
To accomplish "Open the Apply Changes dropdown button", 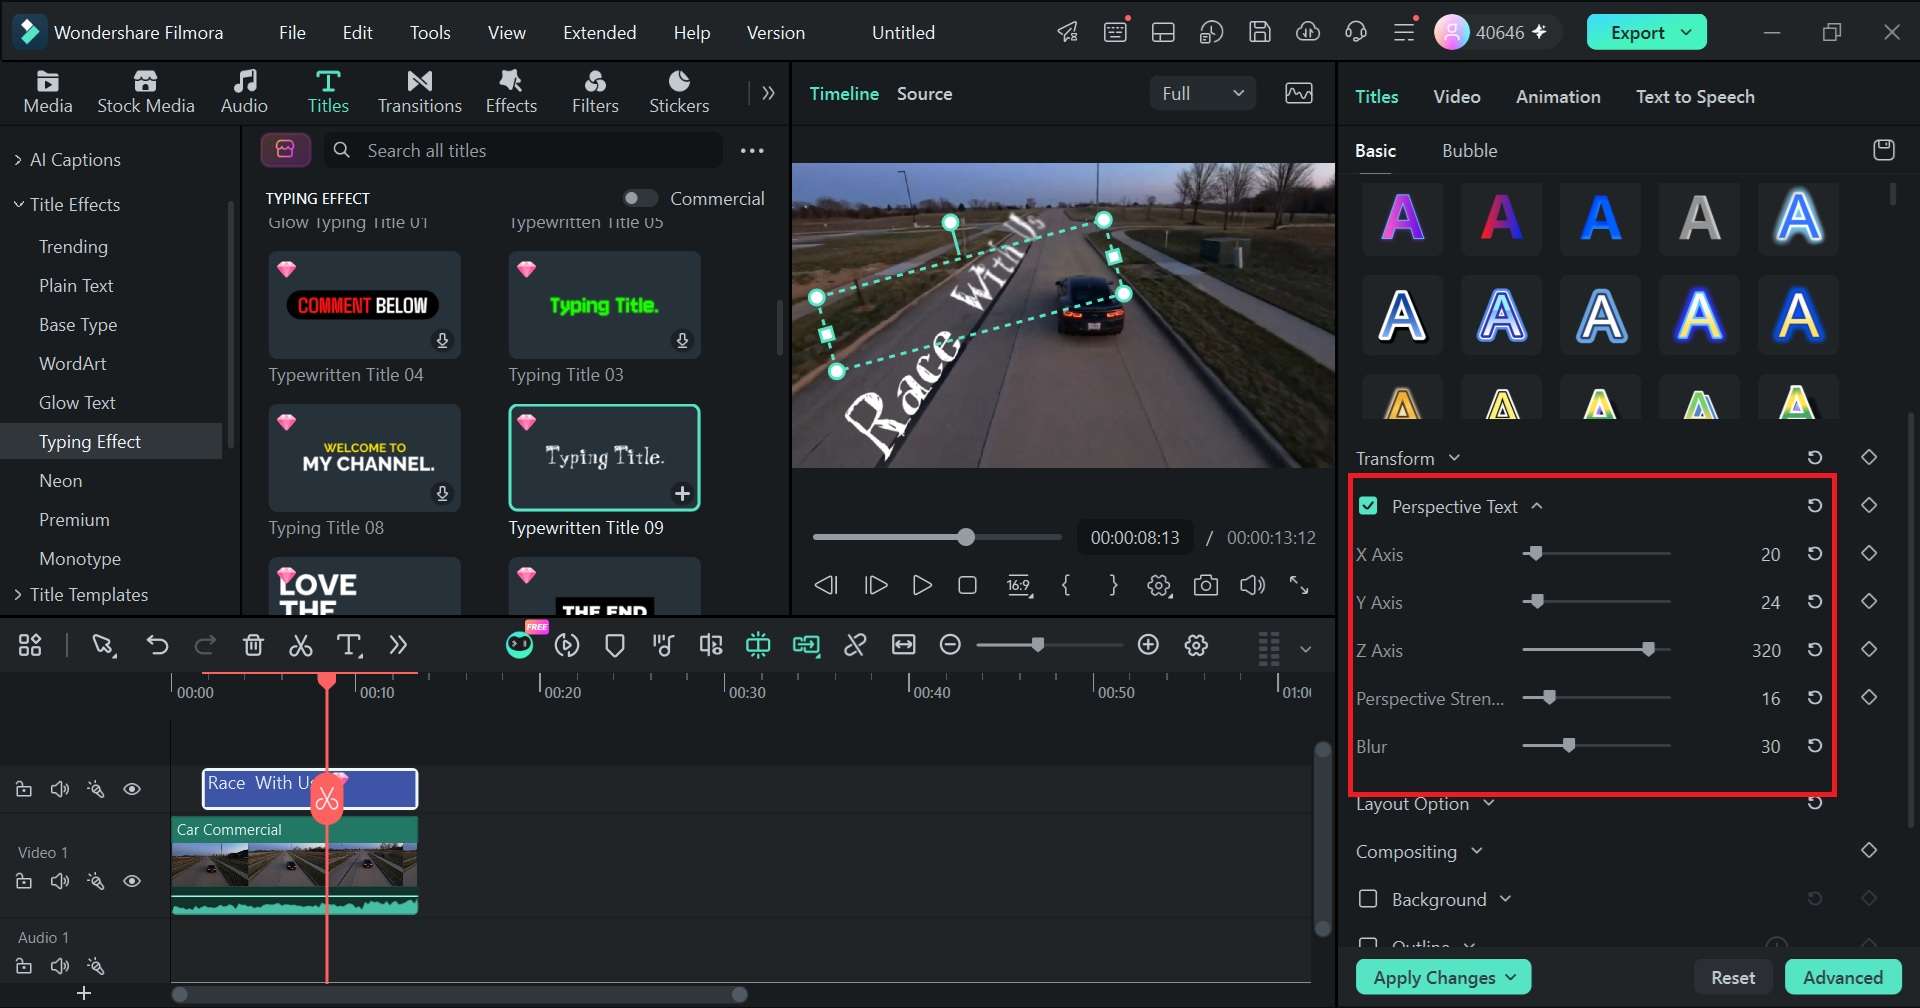I will [x=1444, y=977].
